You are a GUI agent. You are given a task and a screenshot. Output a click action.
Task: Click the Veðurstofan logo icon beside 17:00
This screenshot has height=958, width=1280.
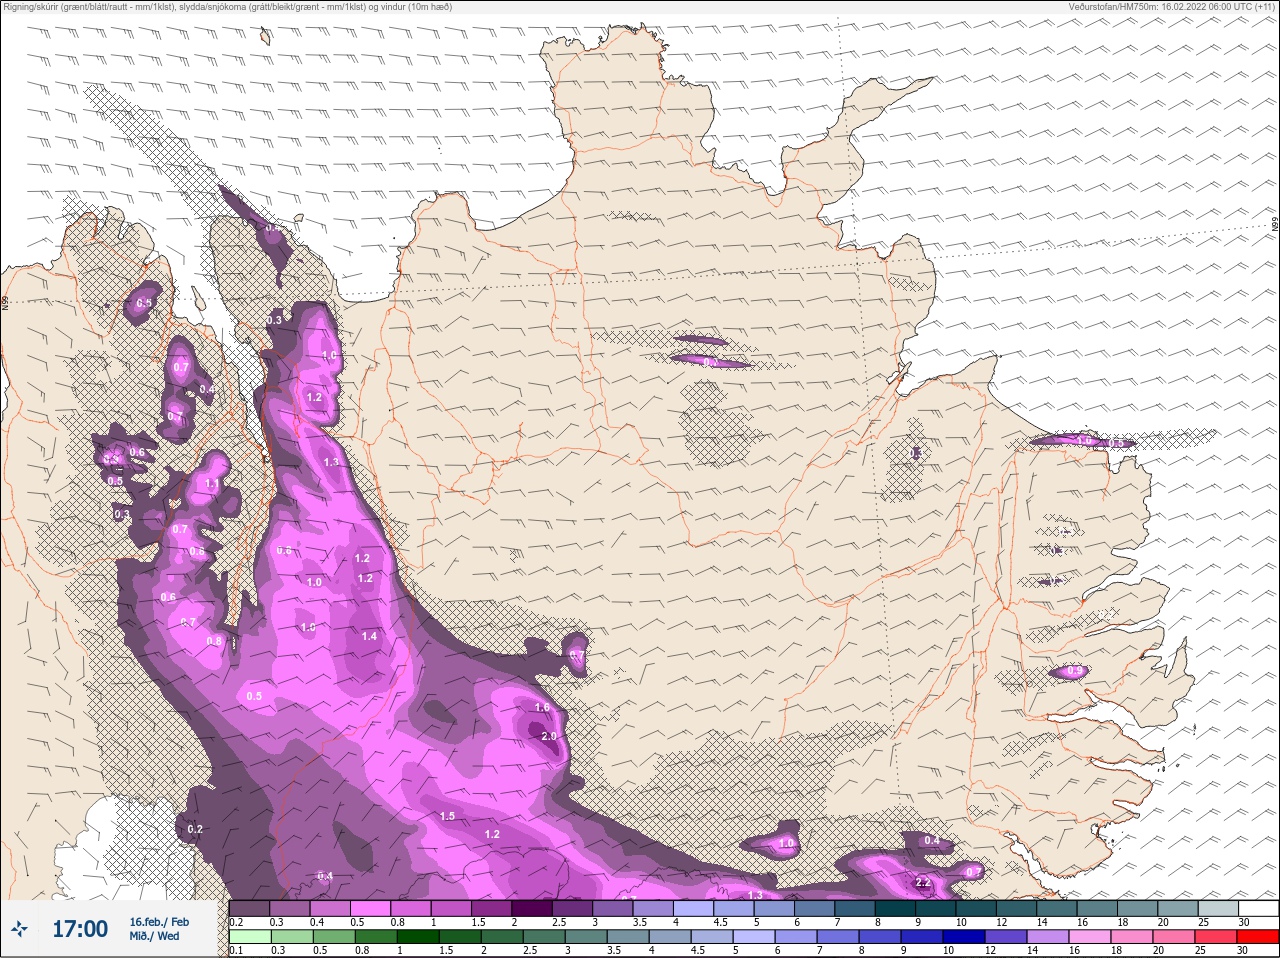(x=20, y=929)
